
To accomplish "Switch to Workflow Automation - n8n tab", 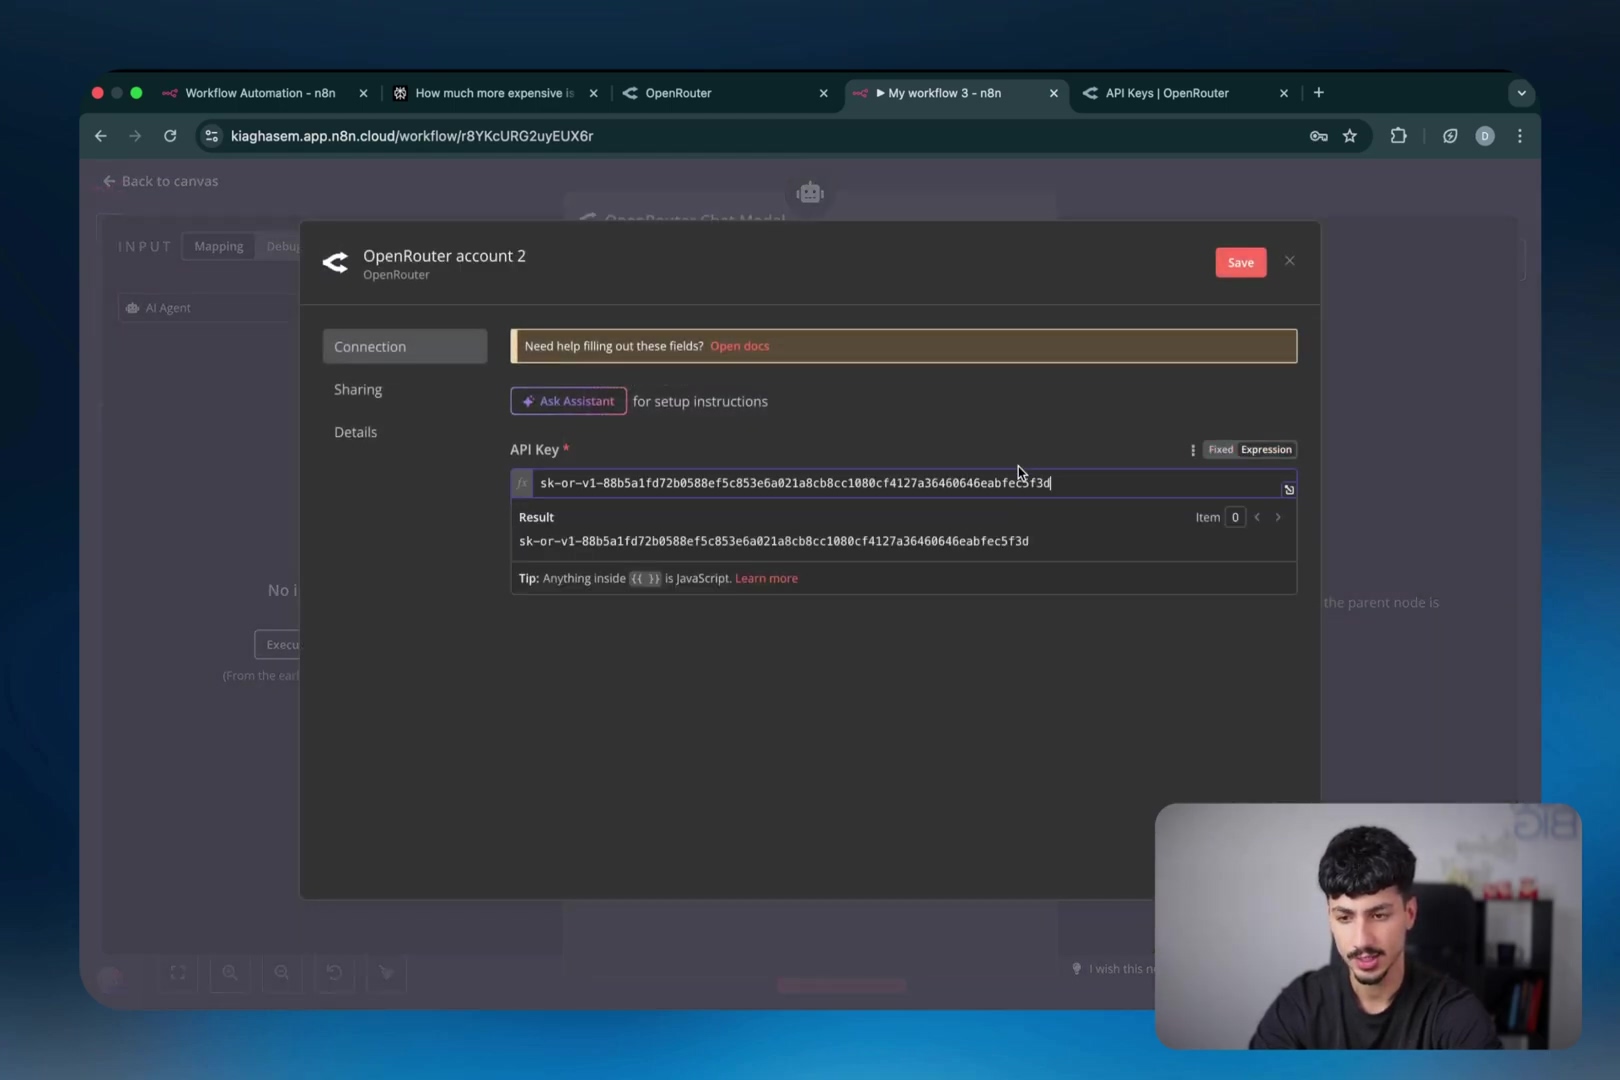I will point(260,93).
